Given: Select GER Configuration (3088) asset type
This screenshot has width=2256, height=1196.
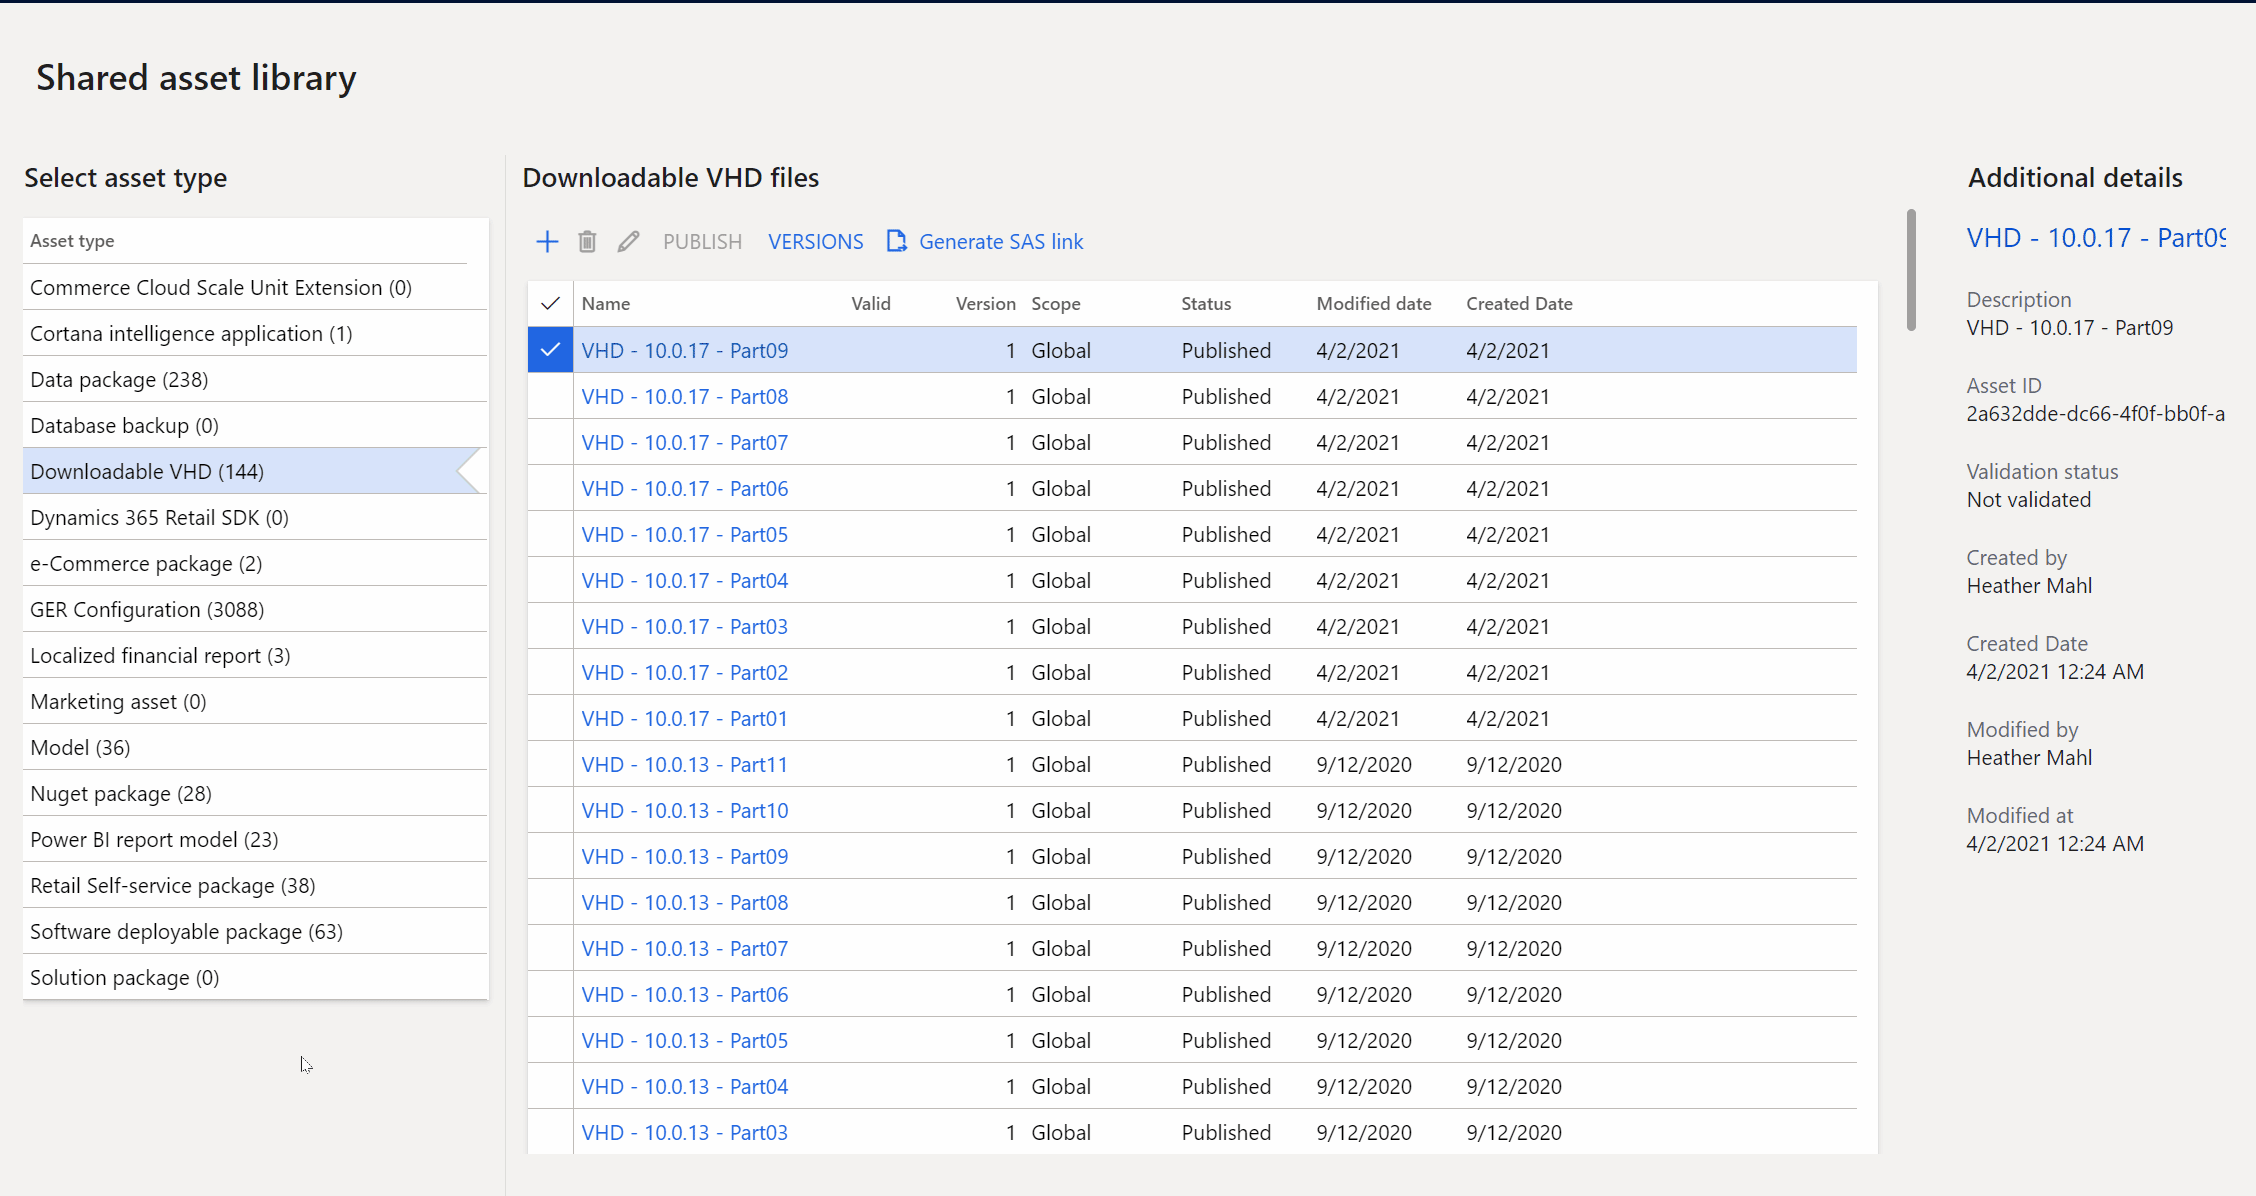Looking at the screenshot, I should click(x=147, y=609).
